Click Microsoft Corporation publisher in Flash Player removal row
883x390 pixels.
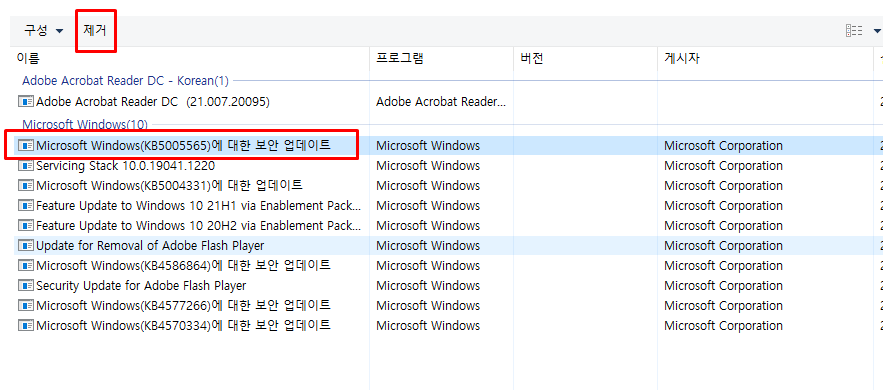[x=723, y=245]
